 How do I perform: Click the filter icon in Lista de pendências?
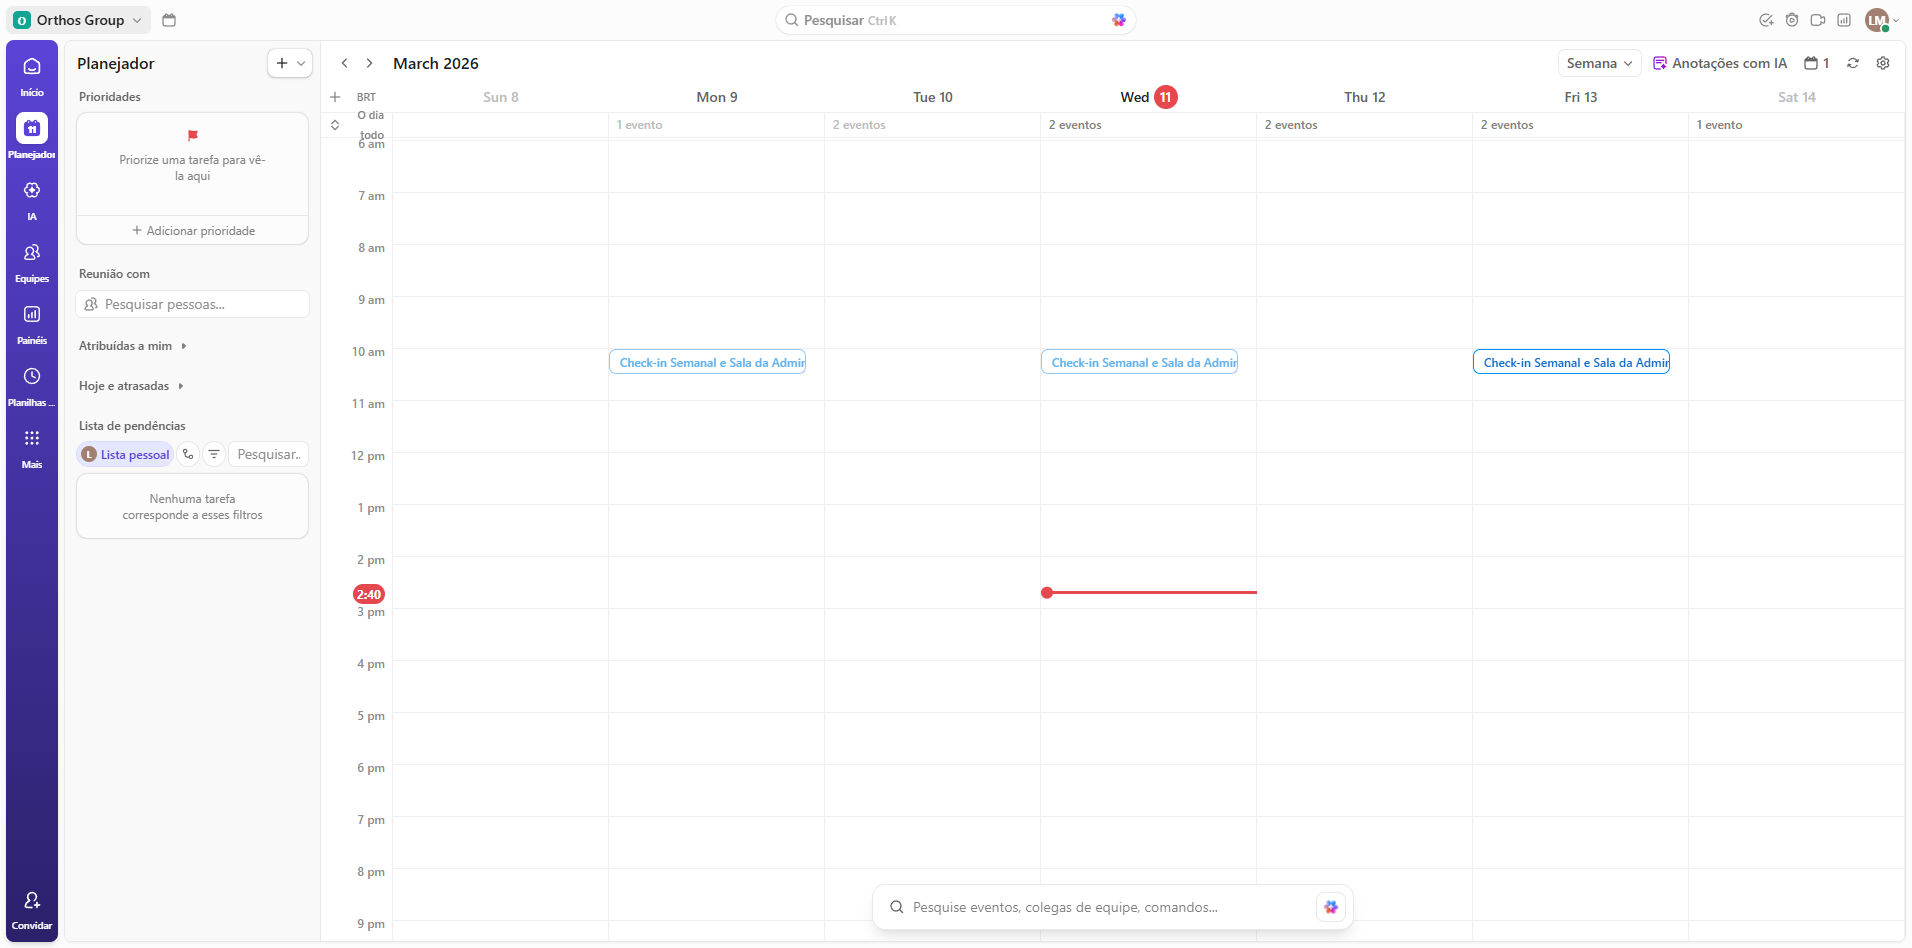tap(214, 454)
